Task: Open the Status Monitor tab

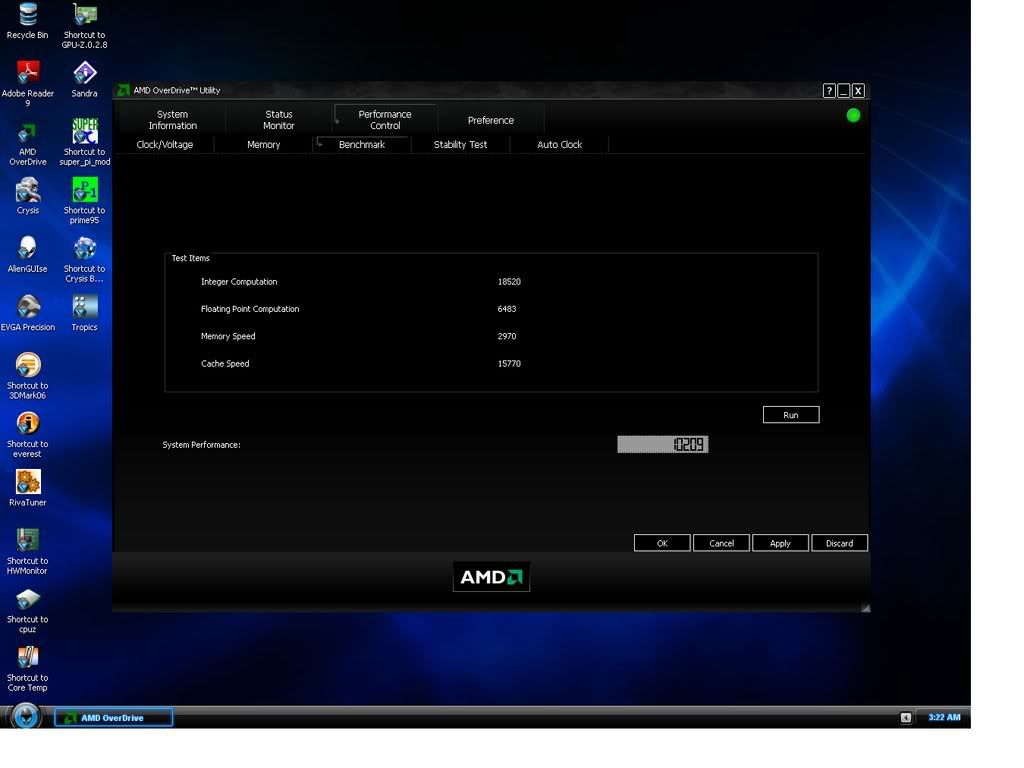Action: coord(279,120)
